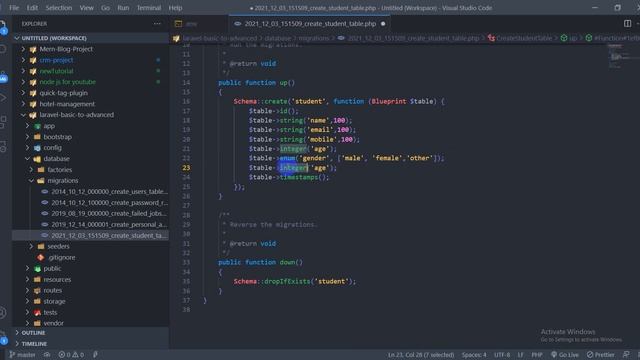Expand the TIMELINE panel
The width and height of the screenshot is (640, 360).
(x=17, y=344)
